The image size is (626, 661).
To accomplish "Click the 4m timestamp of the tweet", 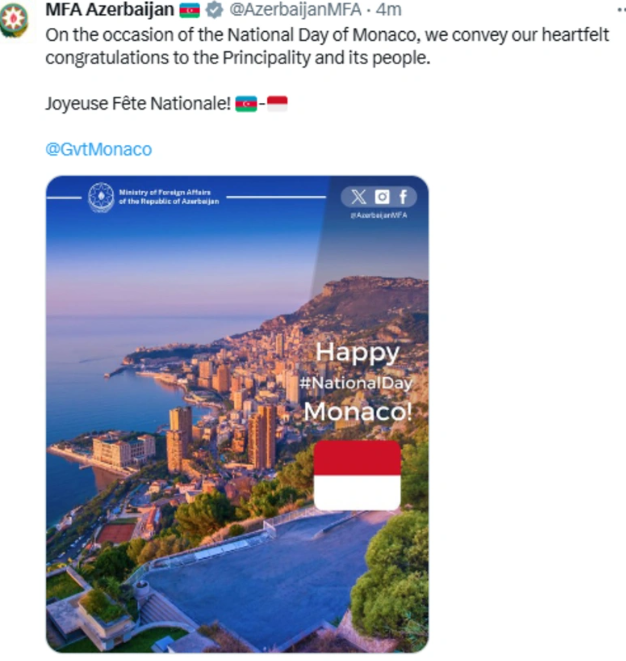I will 389,11.
